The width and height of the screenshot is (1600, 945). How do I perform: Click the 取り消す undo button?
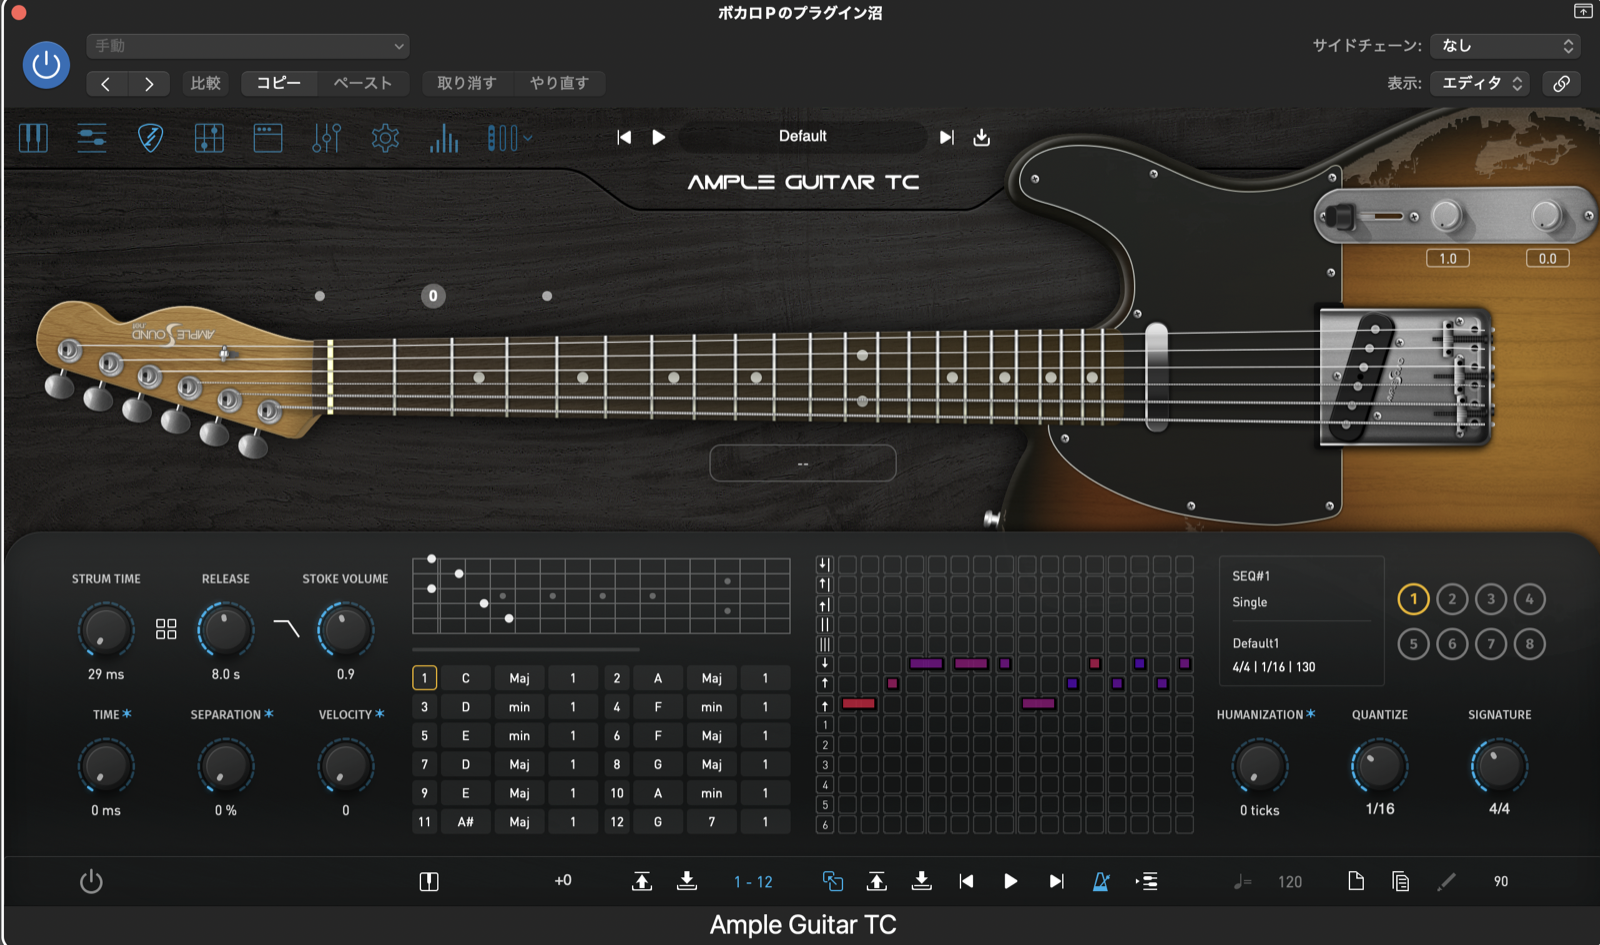[x=467, y=83]
